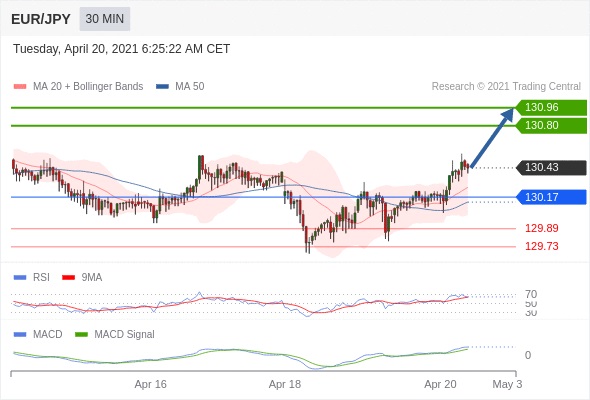Click the MA 50 blue legend swatch
This screenshot has height=400, width=590.
162,87
